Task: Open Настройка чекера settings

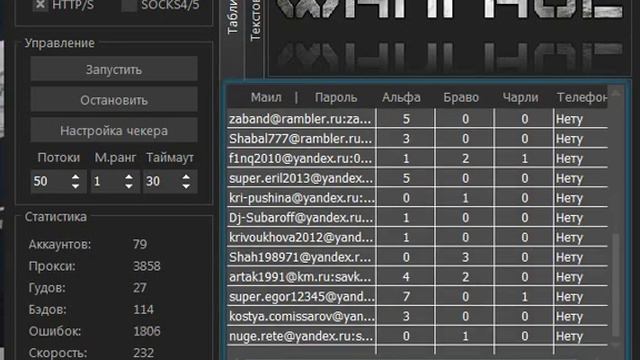Action: point(114,130)
